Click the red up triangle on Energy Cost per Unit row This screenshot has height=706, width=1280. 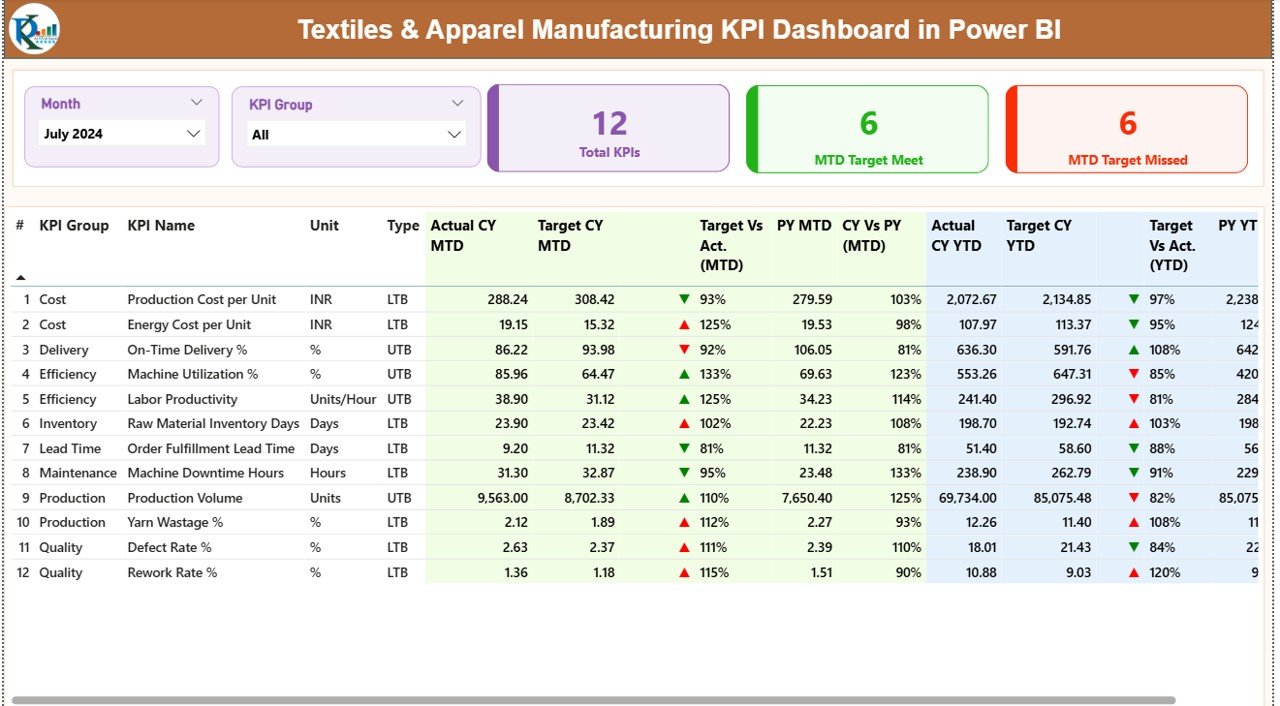684,324
